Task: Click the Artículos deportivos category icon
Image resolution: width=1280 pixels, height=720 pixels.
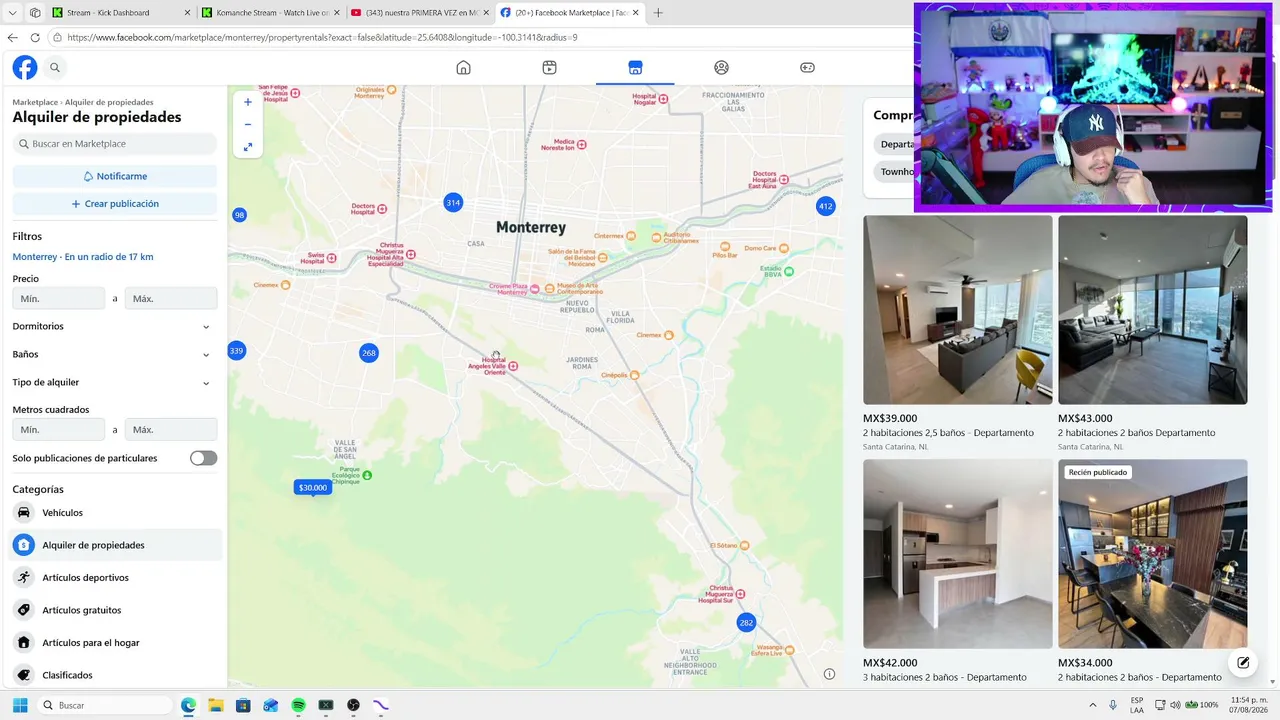Action: (x=24, y=578)
